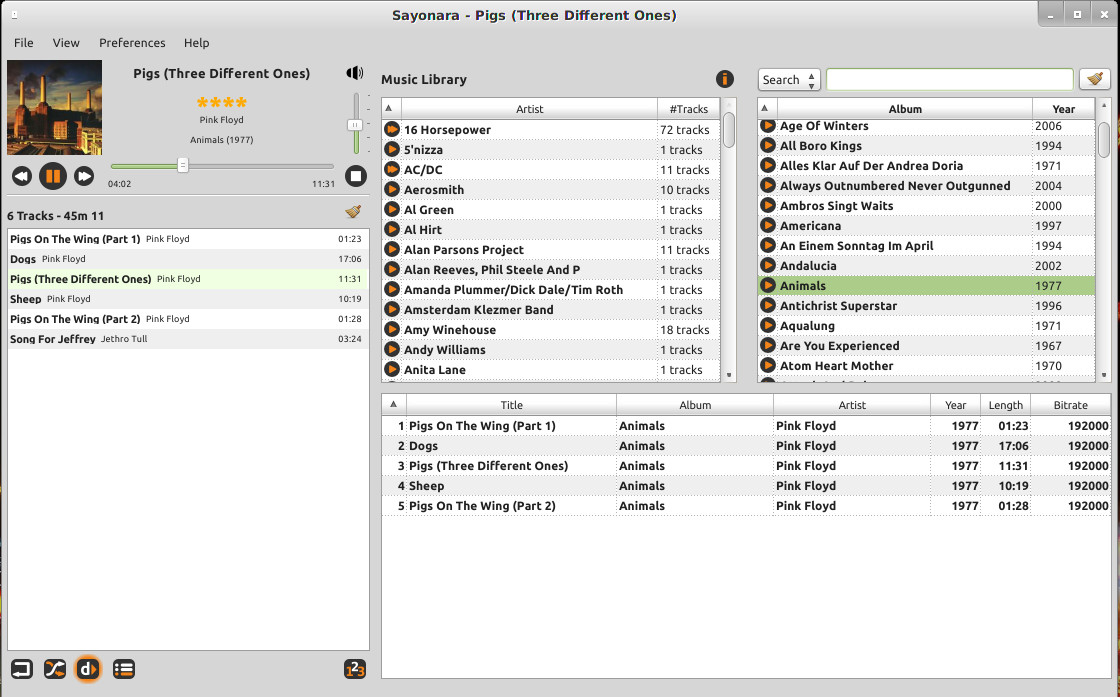Click the album list scrollbar
The image size is (1120, 697).
coord(1104,139)
